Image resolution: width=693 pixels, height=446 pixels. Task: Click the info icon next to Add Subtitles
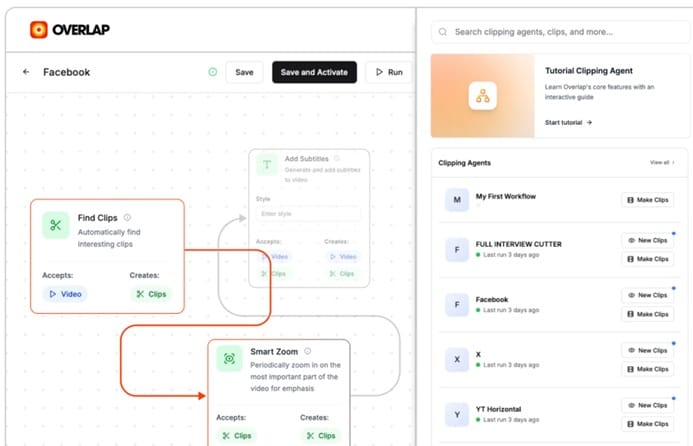click(x=337, y=158)
